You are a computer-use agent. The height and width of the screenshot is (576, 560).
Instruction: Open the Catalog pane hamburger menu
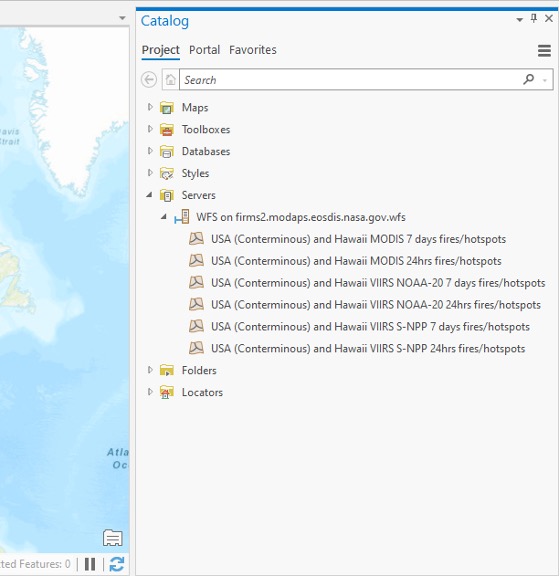(544, 50)
